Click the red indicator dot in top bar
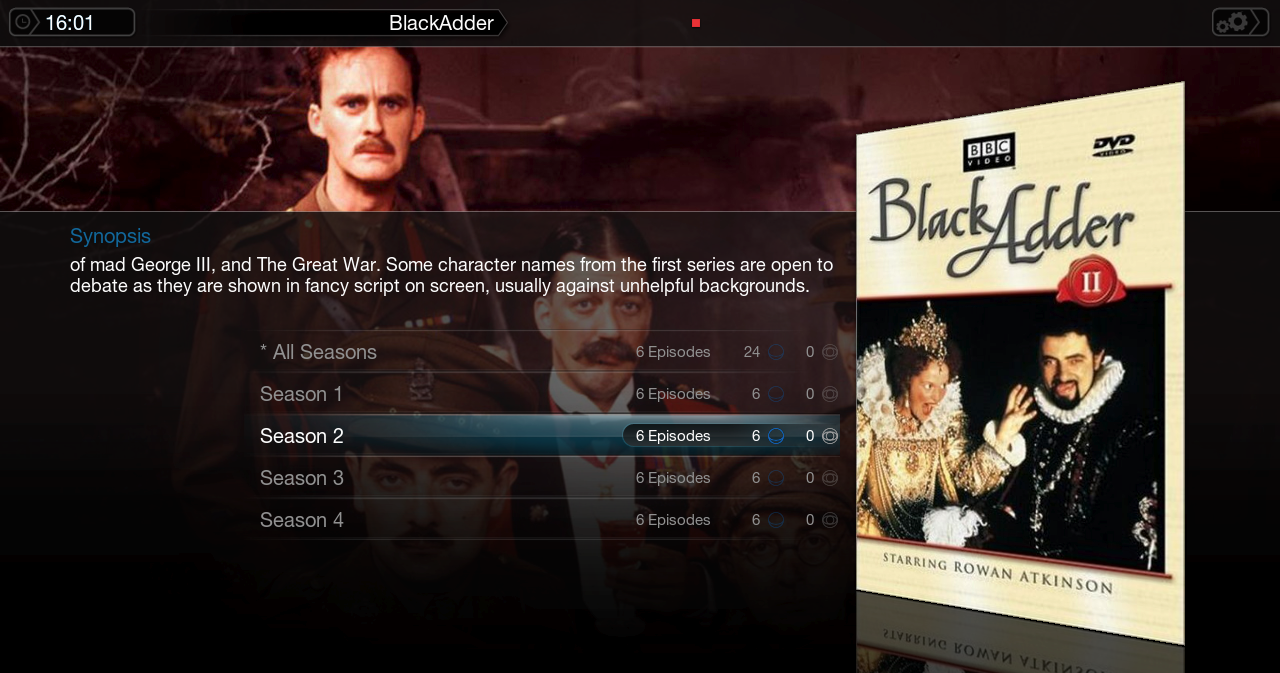Screen dimensions: 1280x673 (696, 23)
